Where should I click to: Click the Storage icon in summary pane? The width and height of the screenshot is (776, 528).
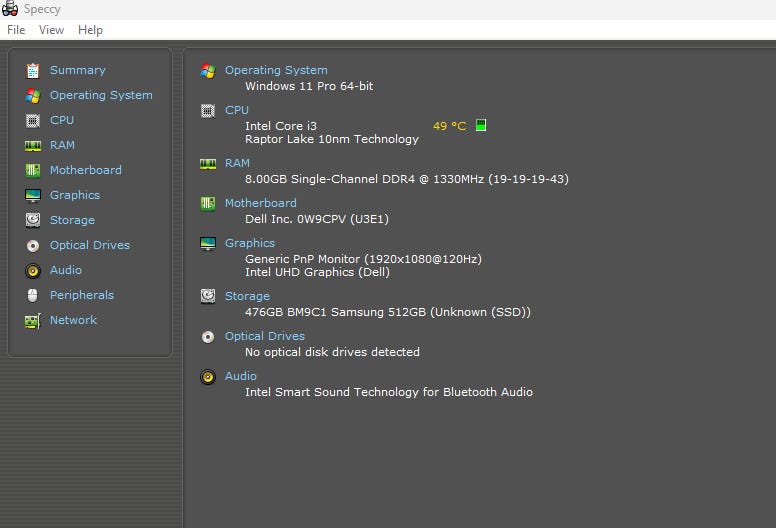208,296
